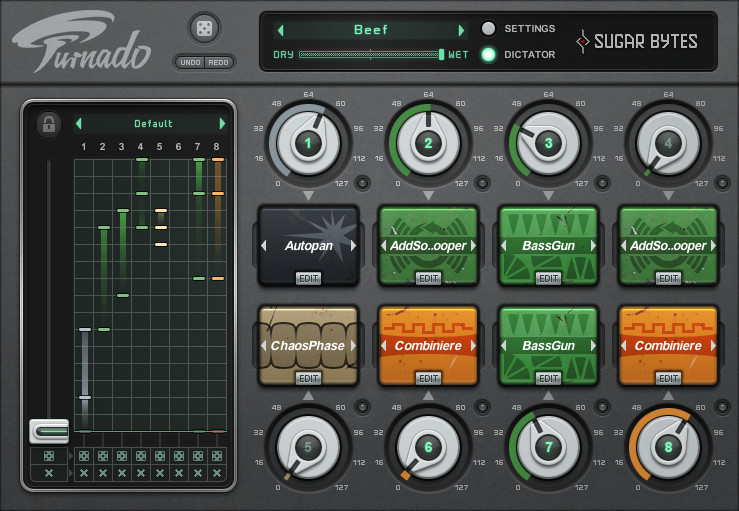Open the Default dictator preset menu
The image size is (739, 511).
tap(153, 124)
